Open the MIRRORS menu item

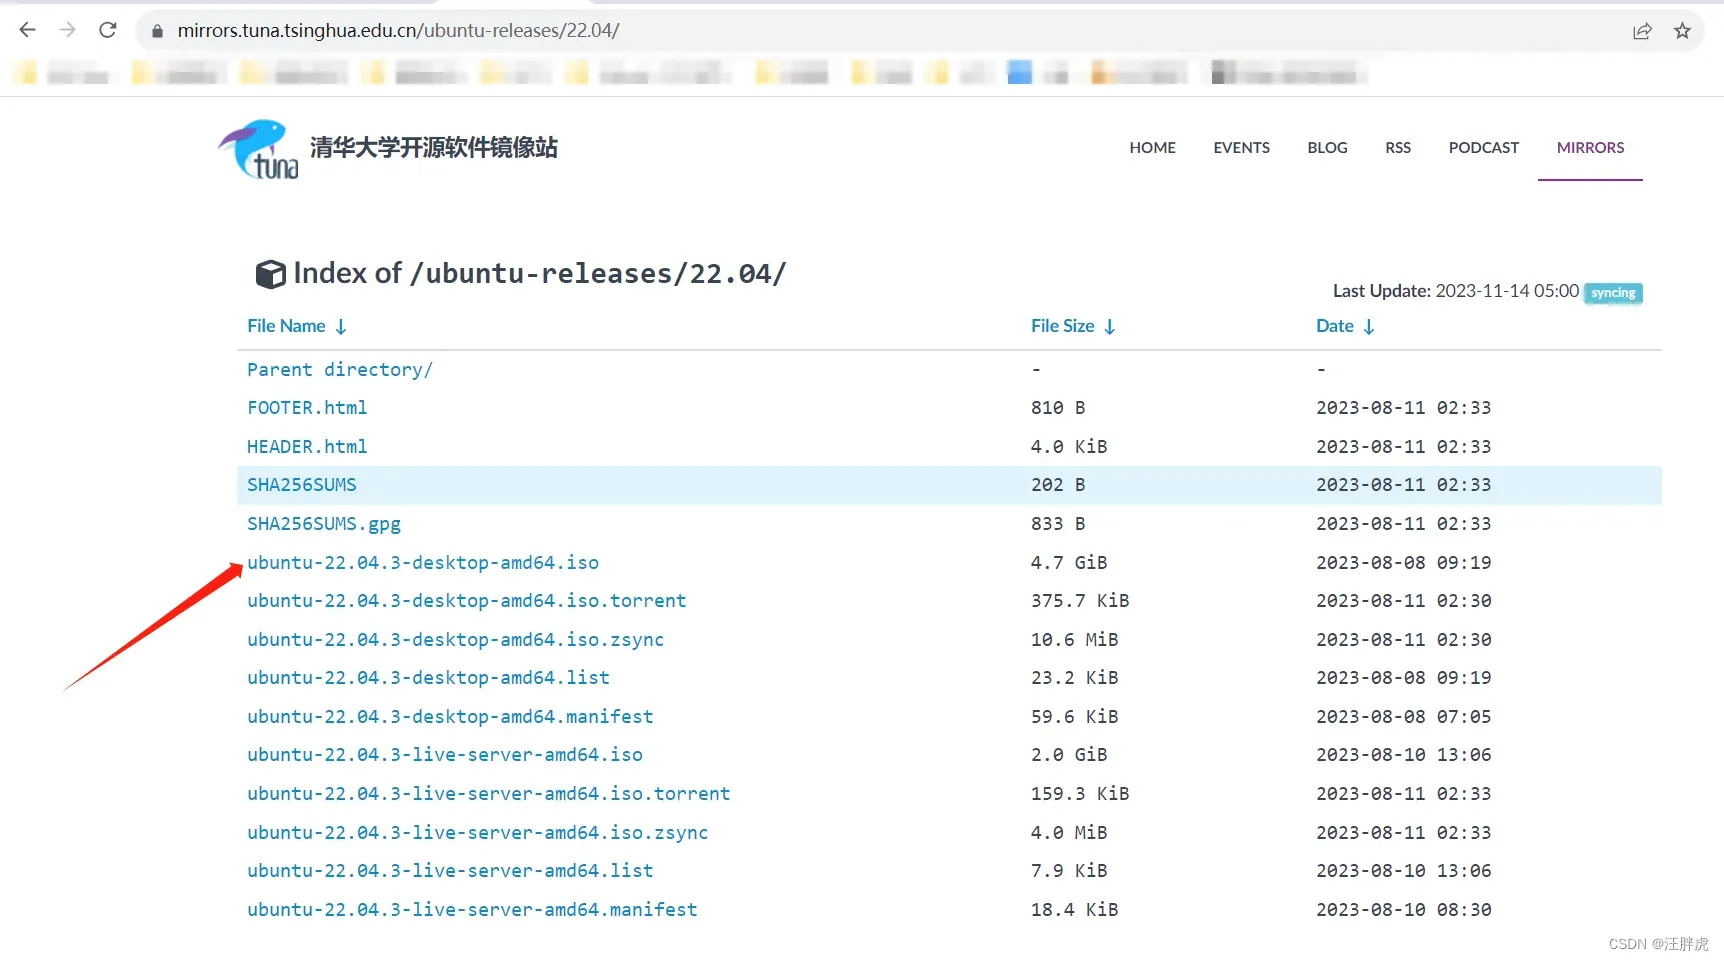point(1590,148)
